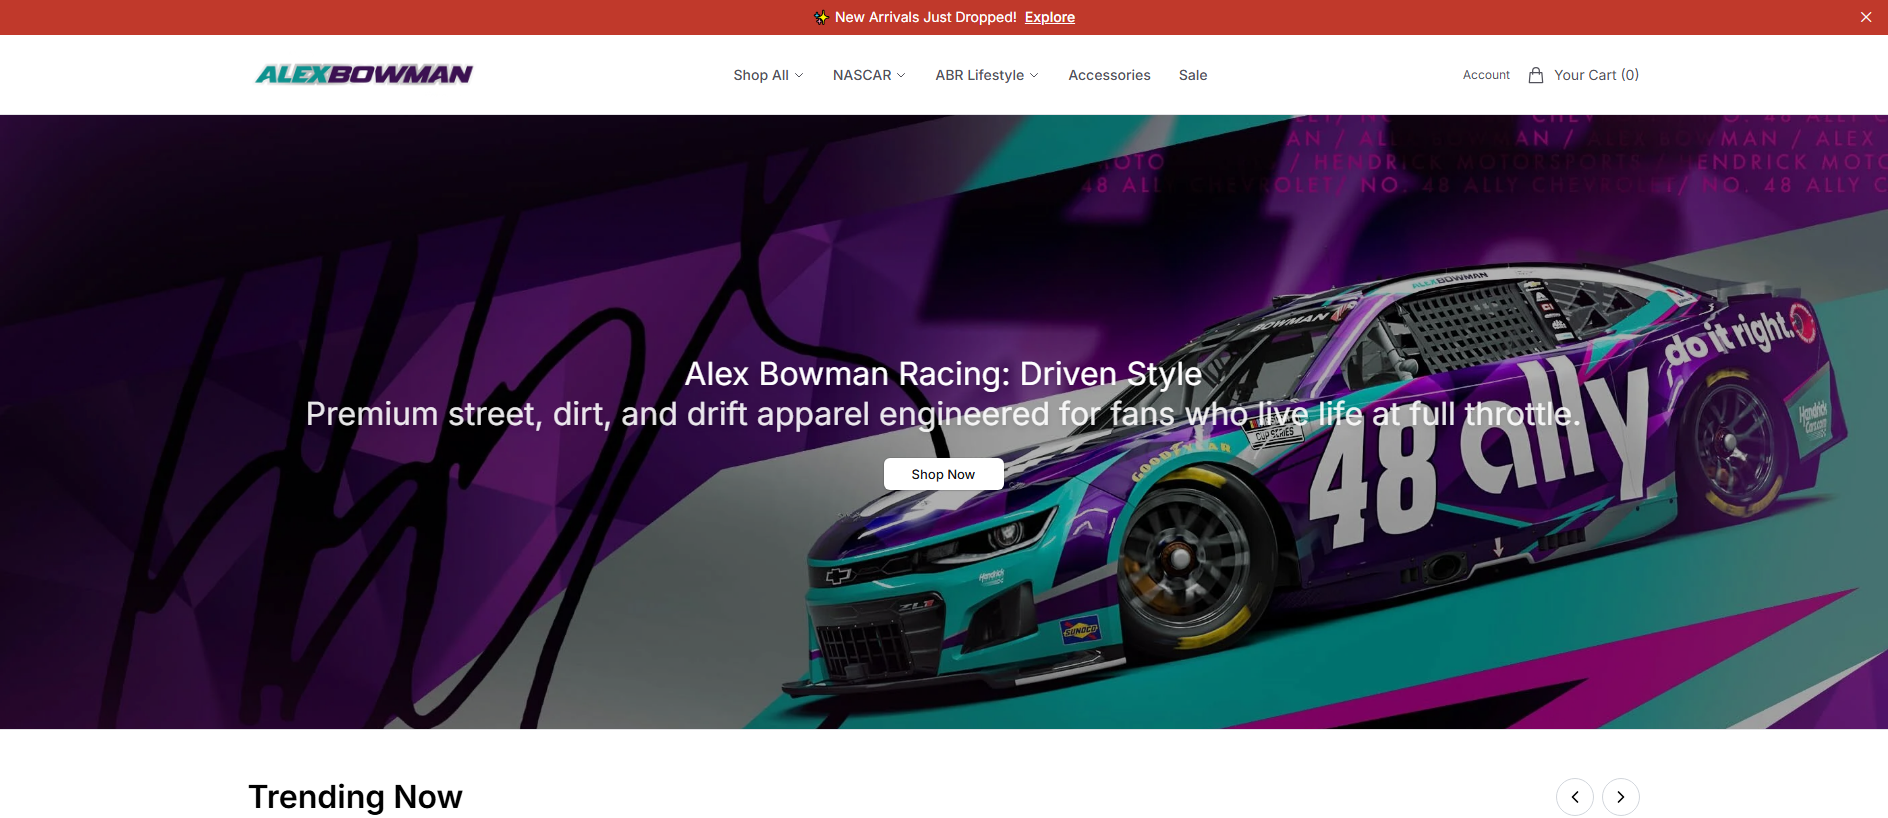Open the Accessories menu item
Viewport: 1888px width, 818px height.
tap(1109, 75)
